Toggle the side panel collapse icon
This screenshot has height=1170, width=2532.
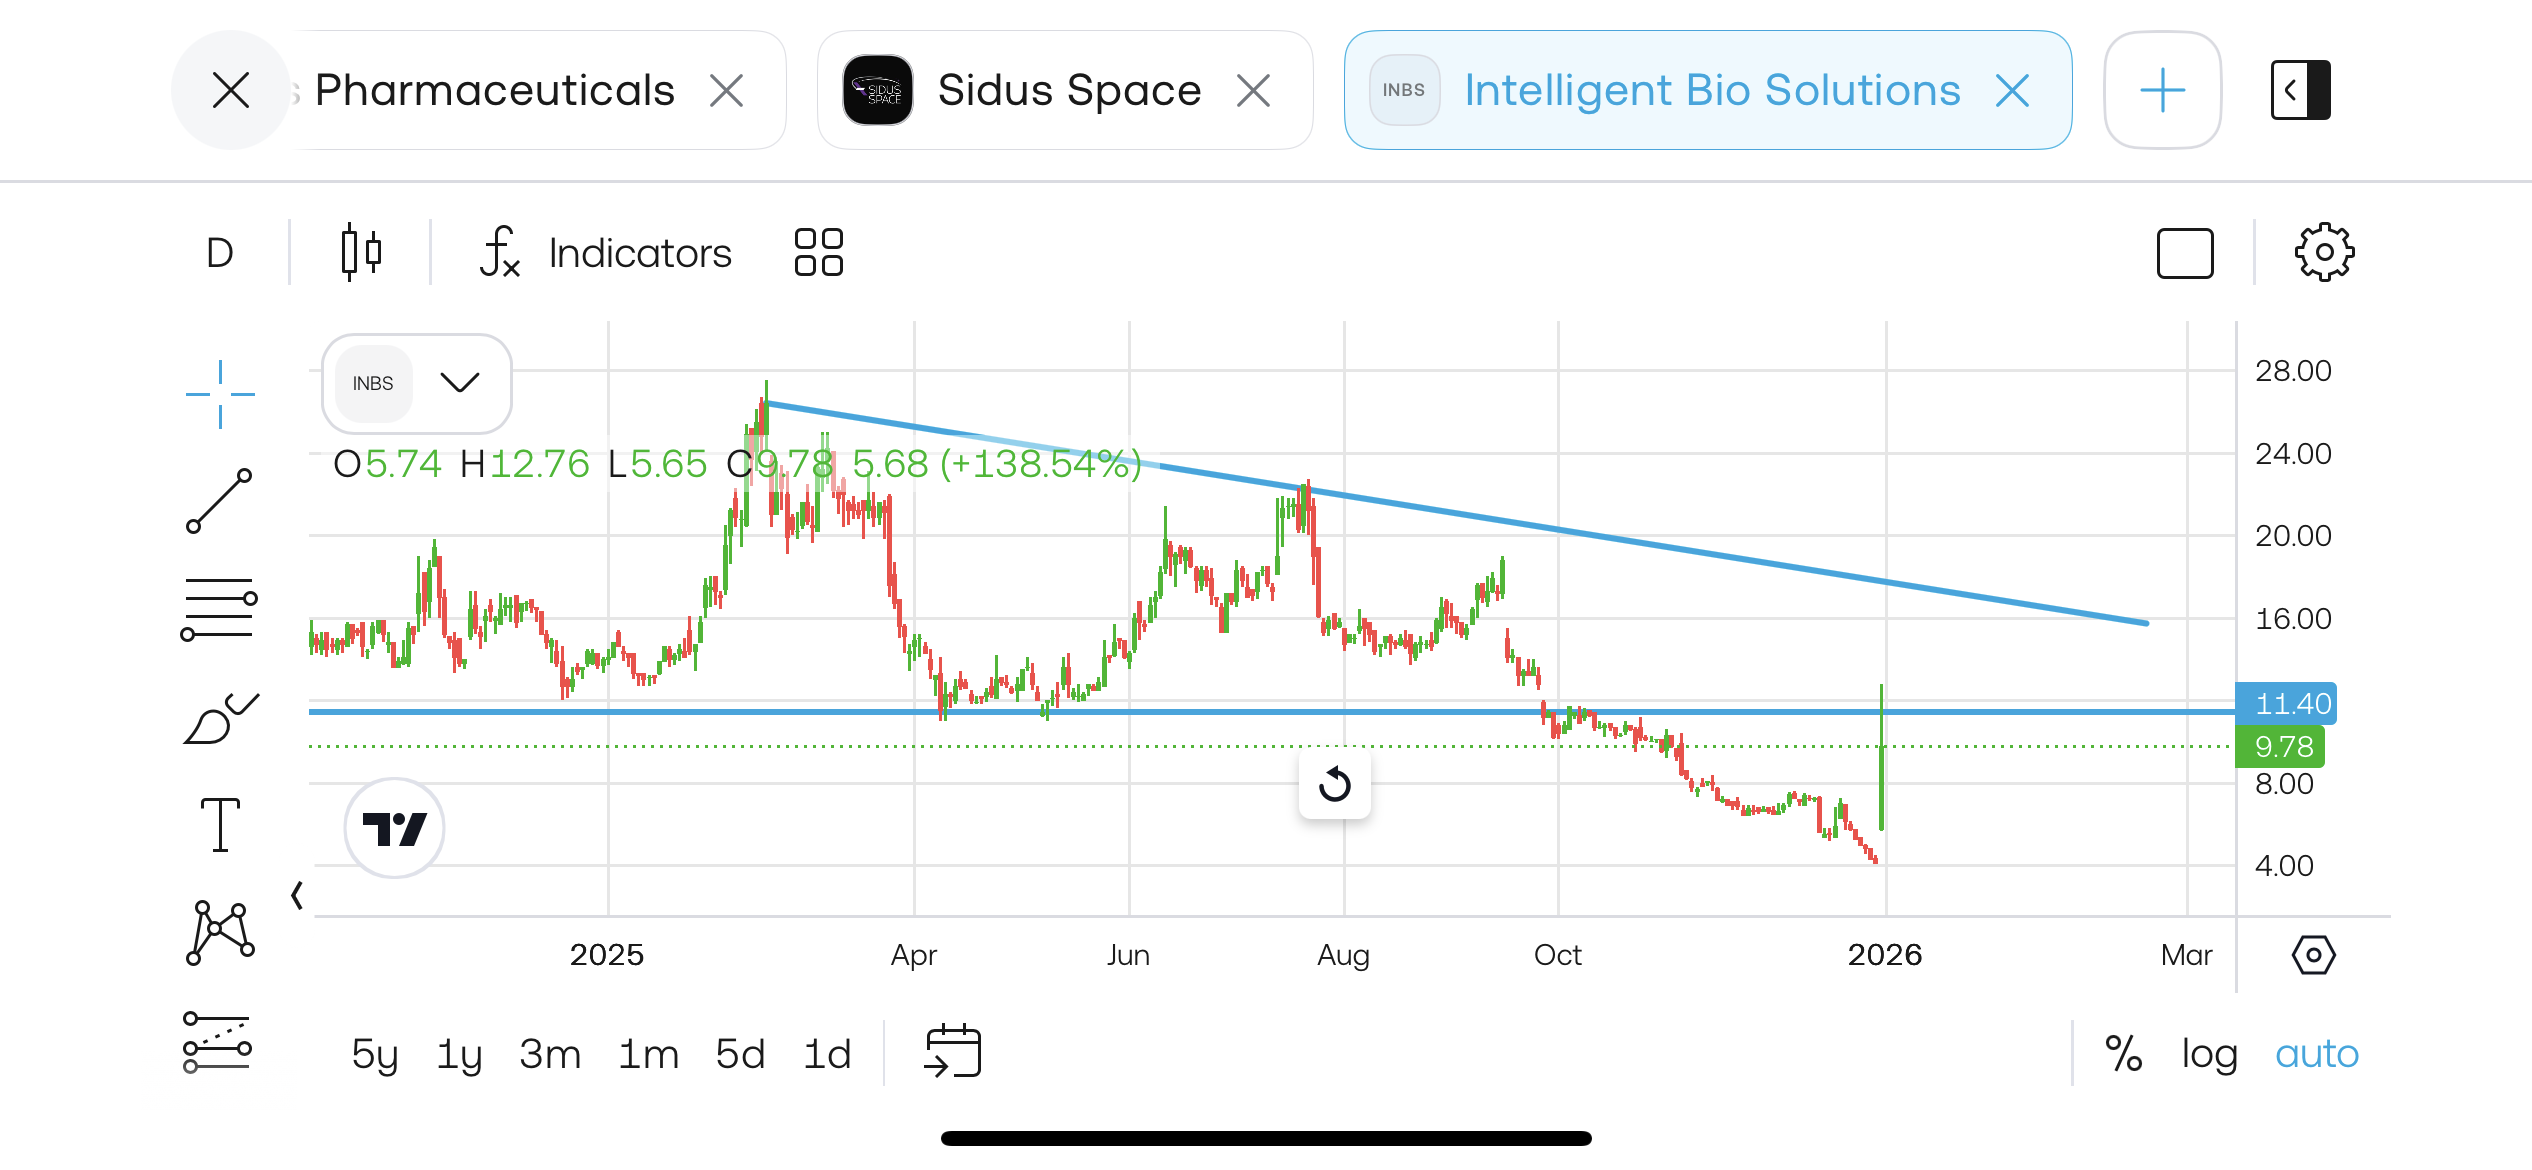(x=2300, y=90)
